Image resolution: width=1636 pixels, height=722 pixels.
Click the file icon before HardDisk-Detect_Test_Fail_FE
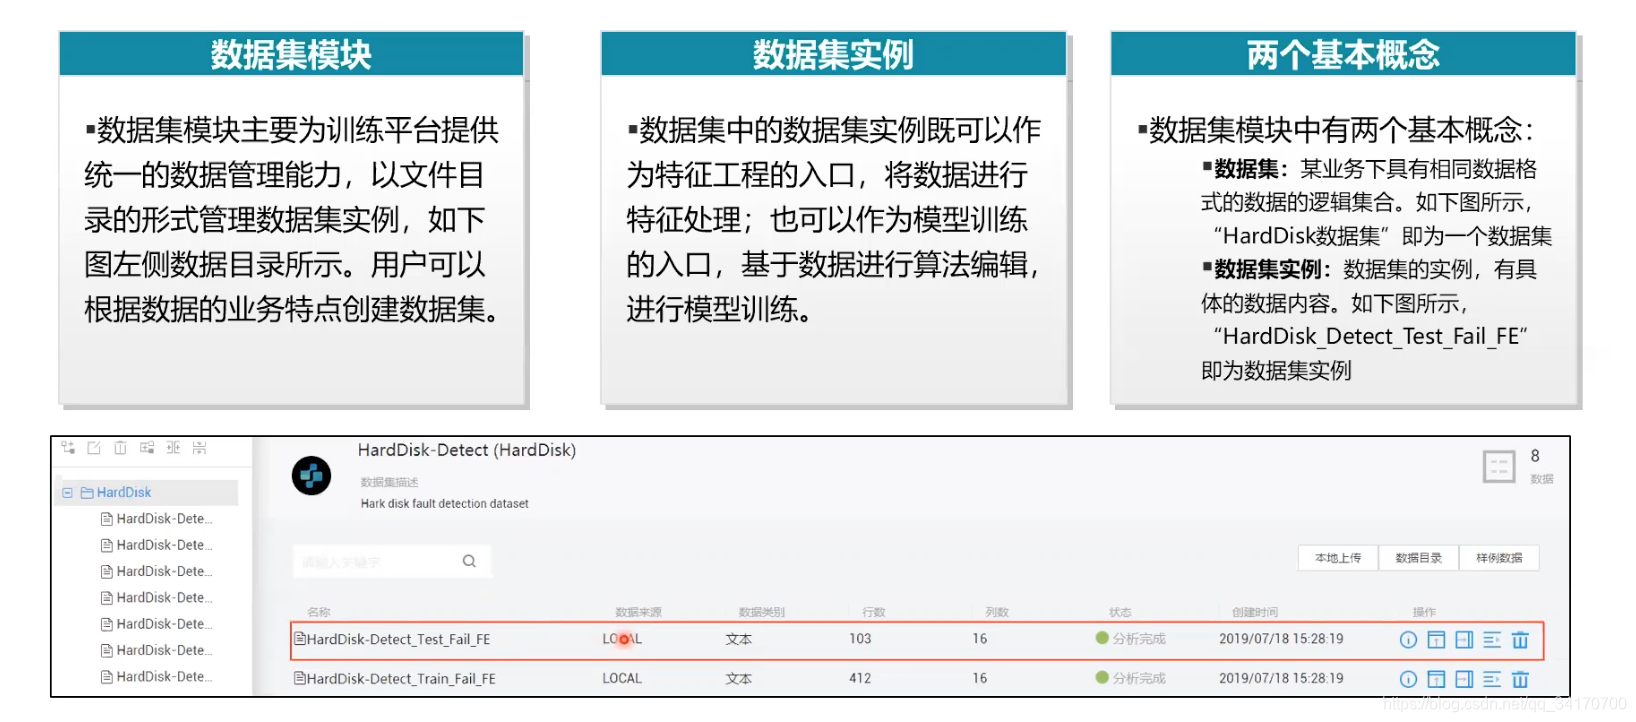tap(299, 638)
